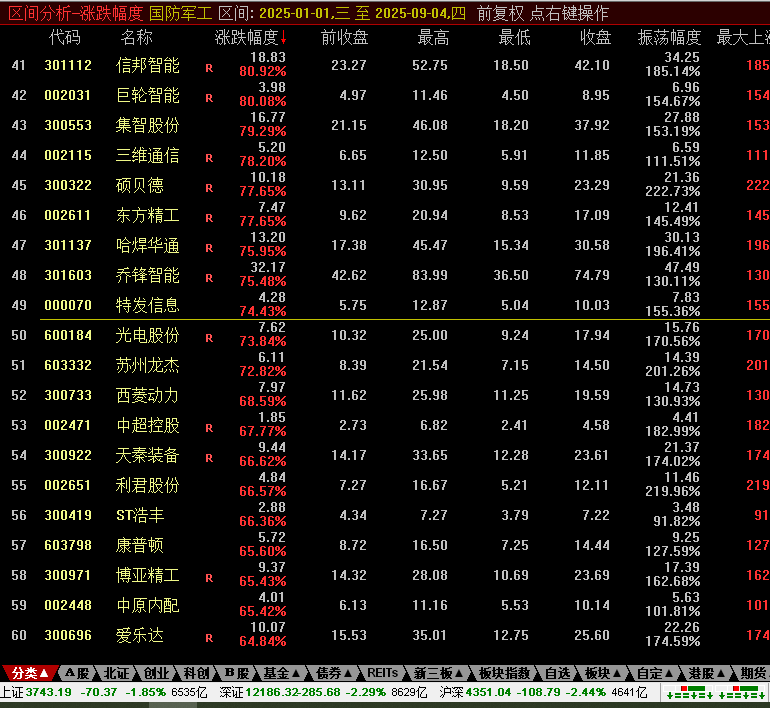Click the R marker for 东方精工

tap(209, 218)
